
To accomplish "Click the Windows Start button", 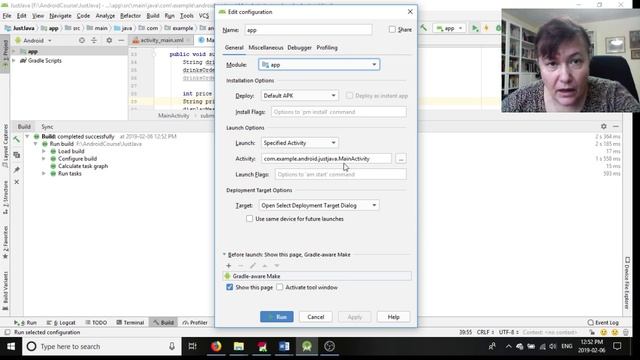I will pyautogui.click(x=11, y=347).
